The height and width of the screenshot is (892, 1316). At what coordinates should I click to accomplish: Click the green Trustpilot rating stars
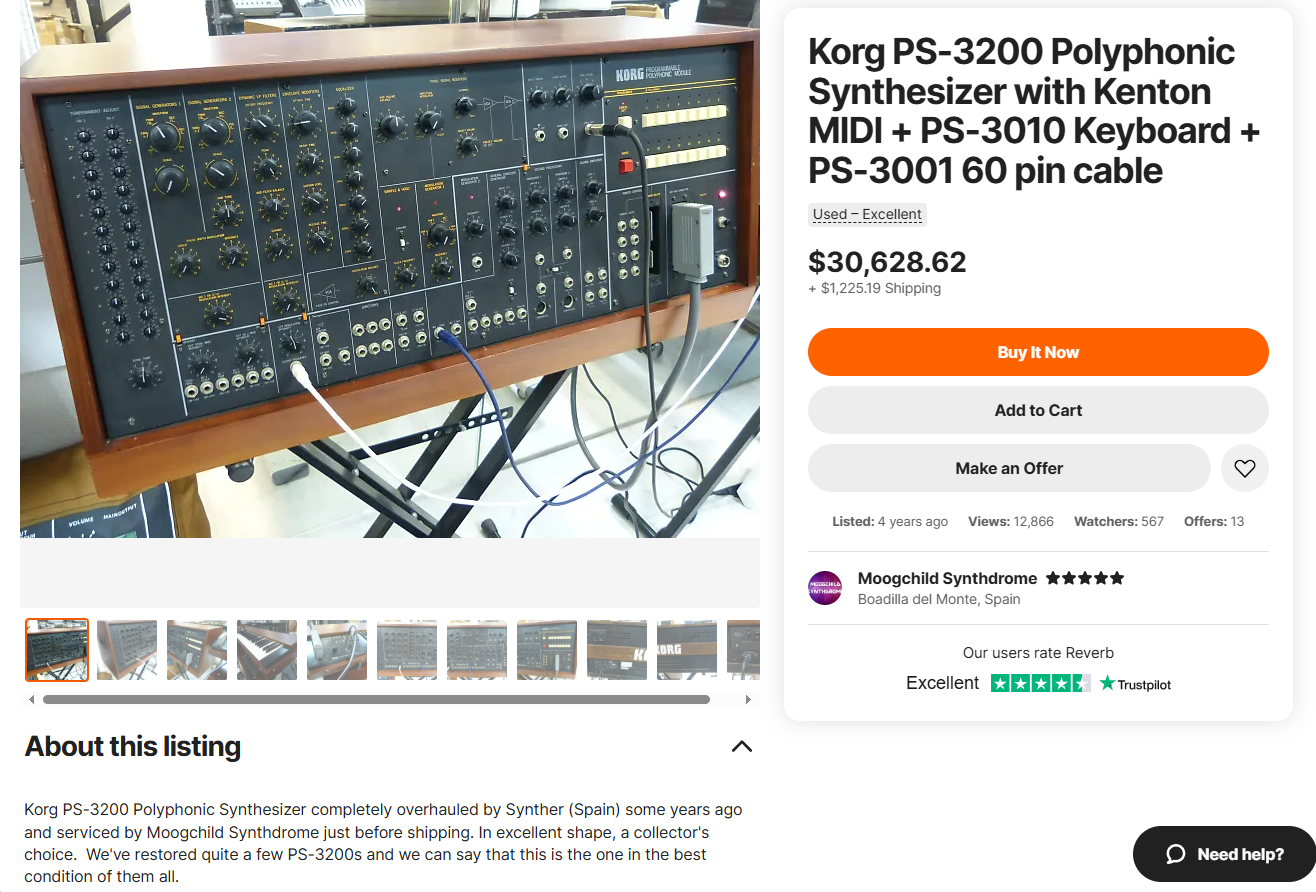[x=1040, y=684]
